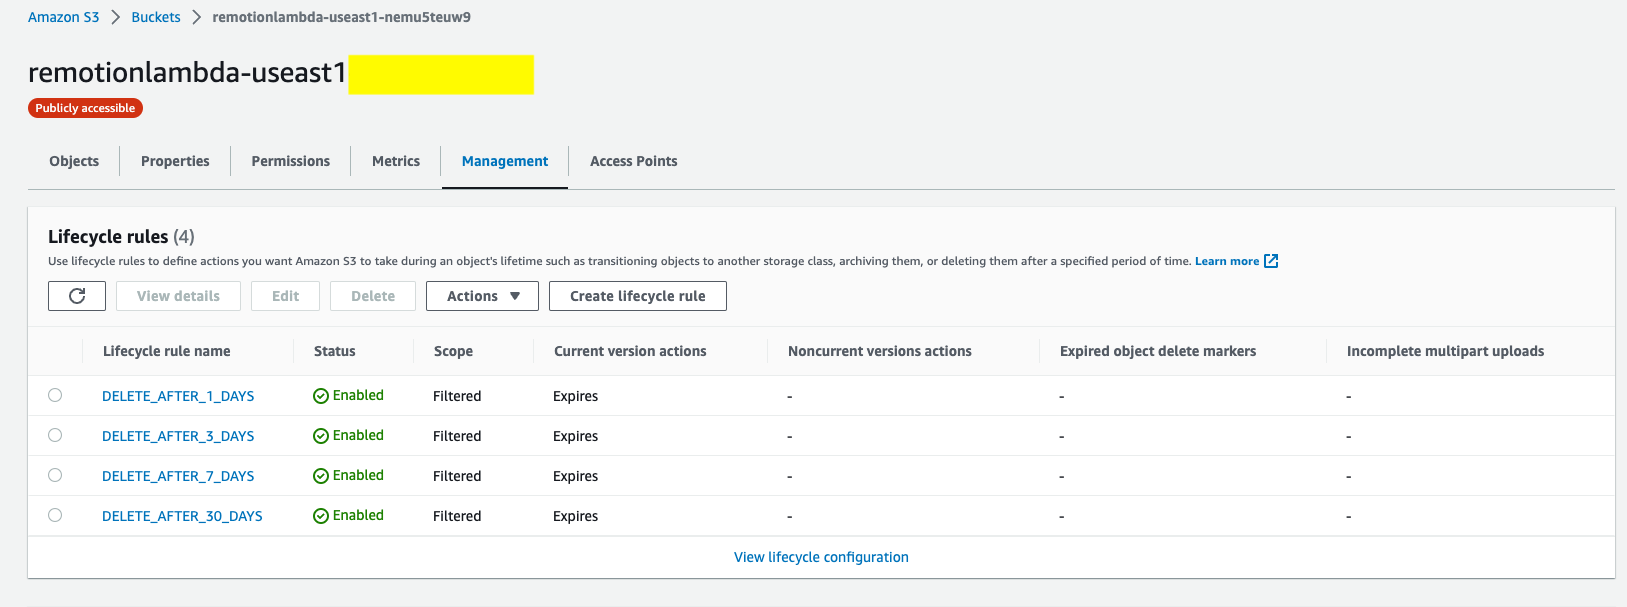
Task: Select the DELETE_AFTER_7_DAYS radio button
Action: (x=55, y=475)
